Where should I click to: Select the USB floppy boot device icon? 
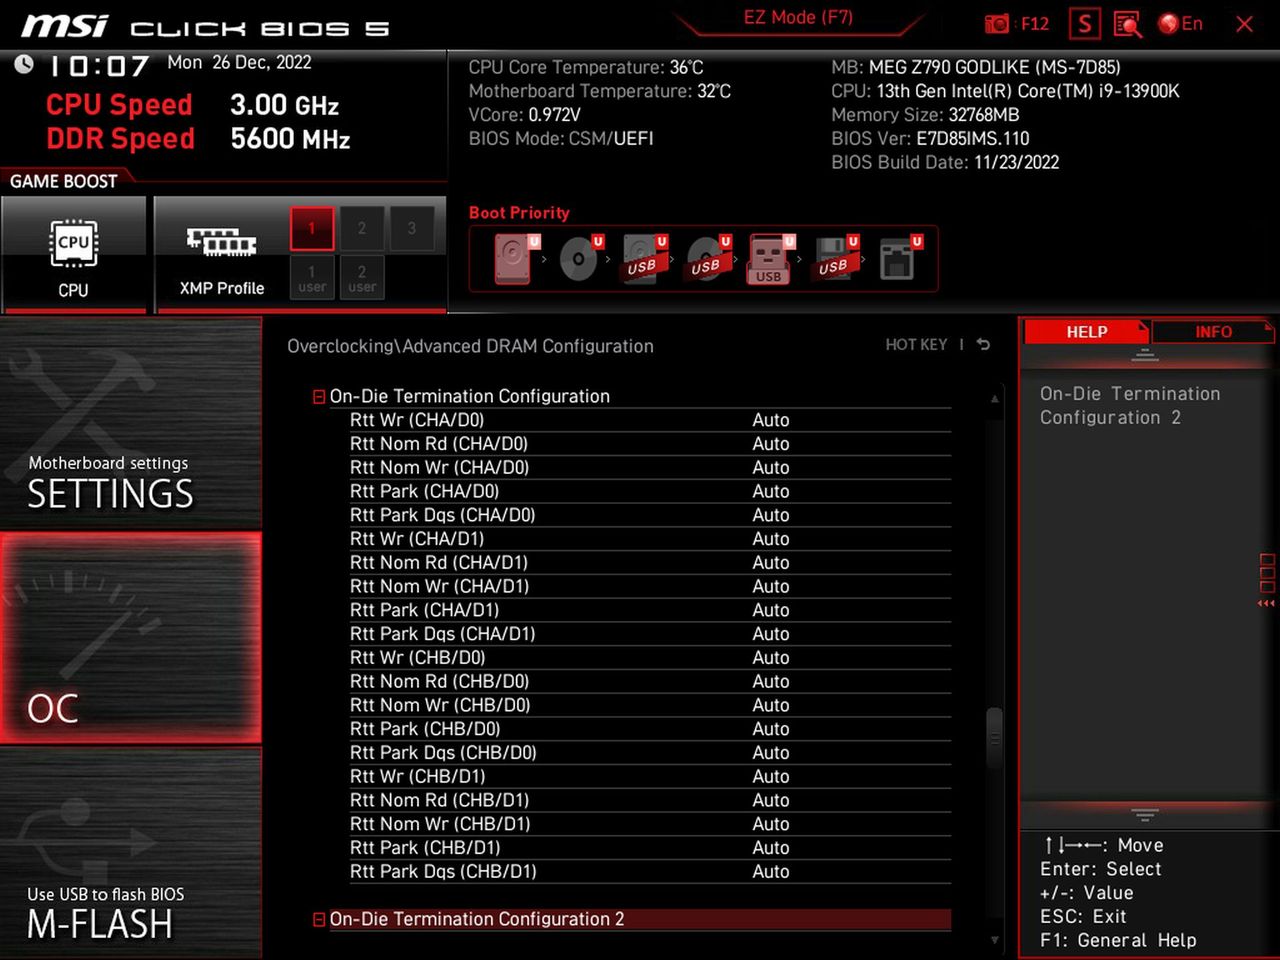point(835,258)
